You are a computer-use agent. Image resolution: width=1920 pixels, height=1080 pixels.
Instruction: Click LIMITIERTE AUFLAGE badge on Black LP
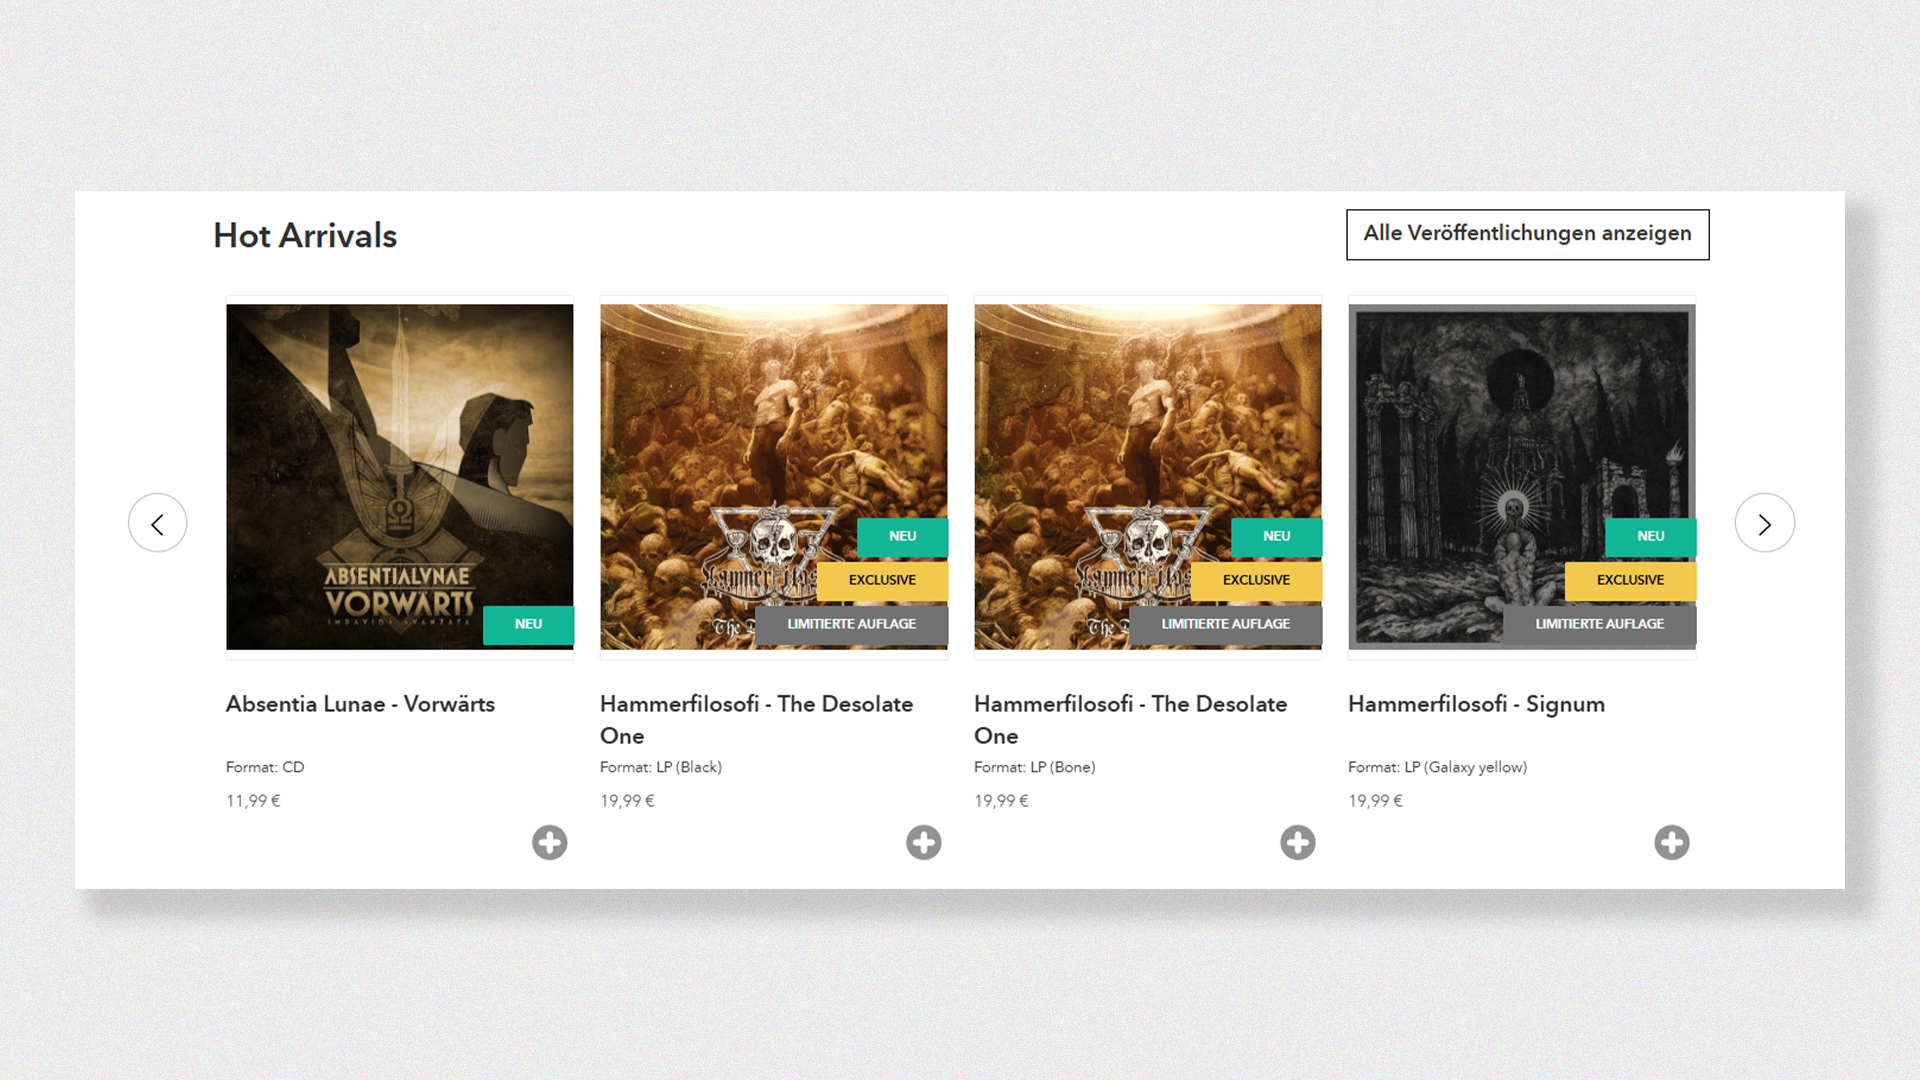[851, 624]
